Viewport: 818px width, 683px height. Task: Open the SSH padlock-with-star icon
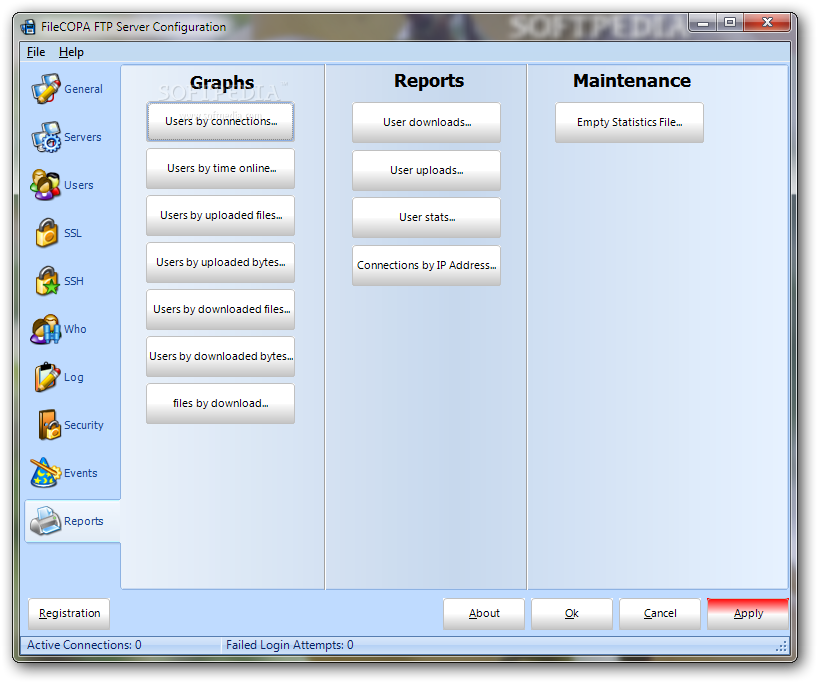click(x=47, y=281)
